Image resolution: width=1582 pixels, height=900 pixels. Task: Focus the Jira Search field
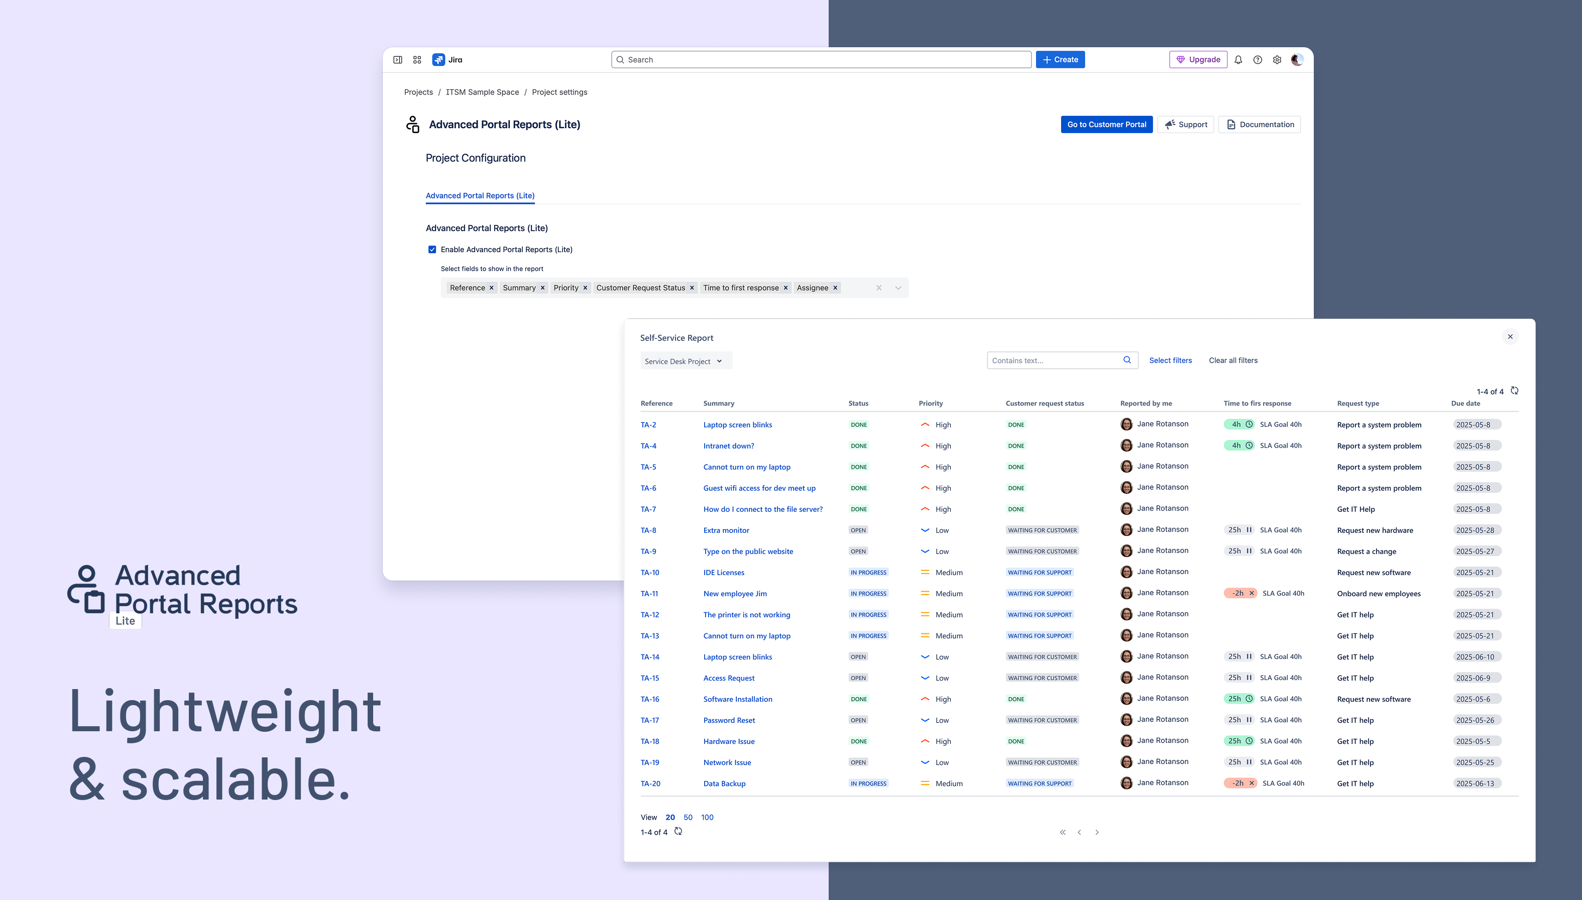click(821, 60)
